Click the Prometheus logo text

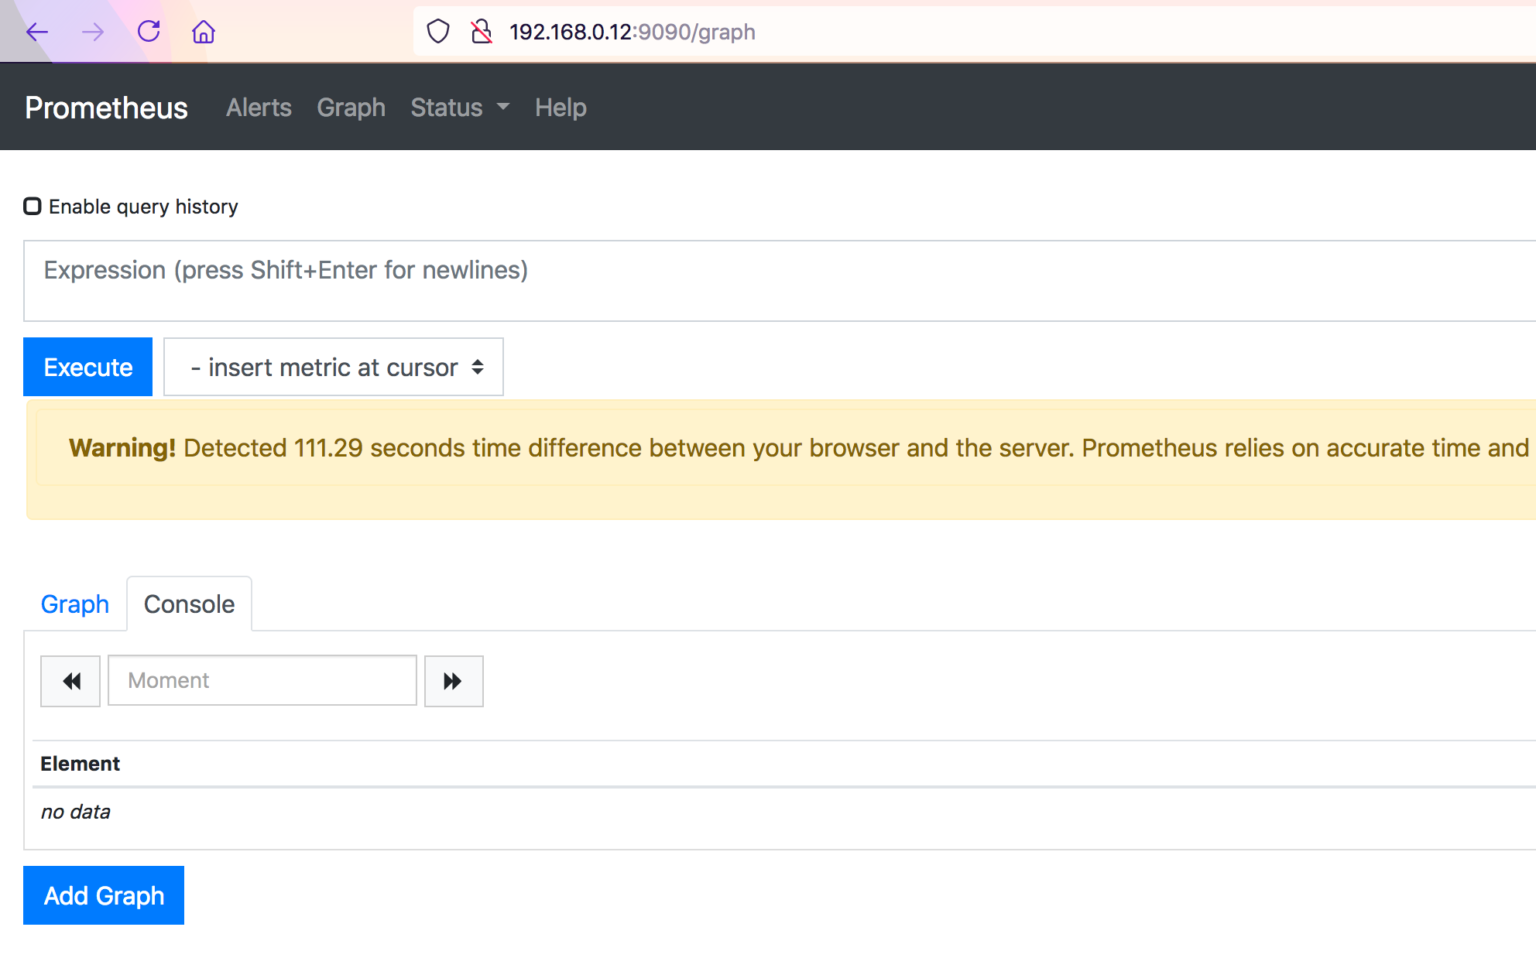106,107
